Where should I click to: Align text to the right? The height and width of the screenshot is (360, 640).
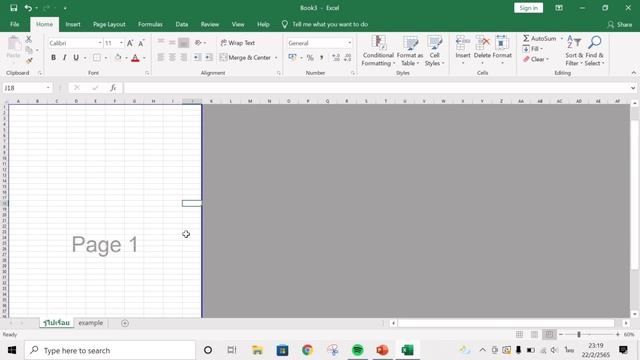click(184, 58)
